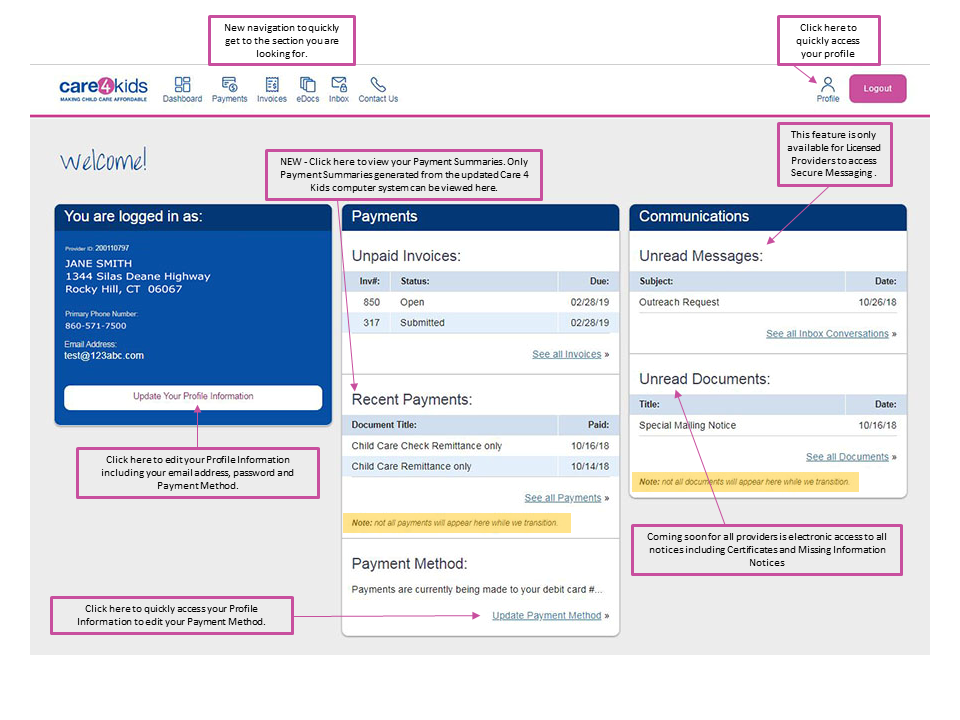
Task: Open See all Inbox Conversations
Action: pos(830,333)
